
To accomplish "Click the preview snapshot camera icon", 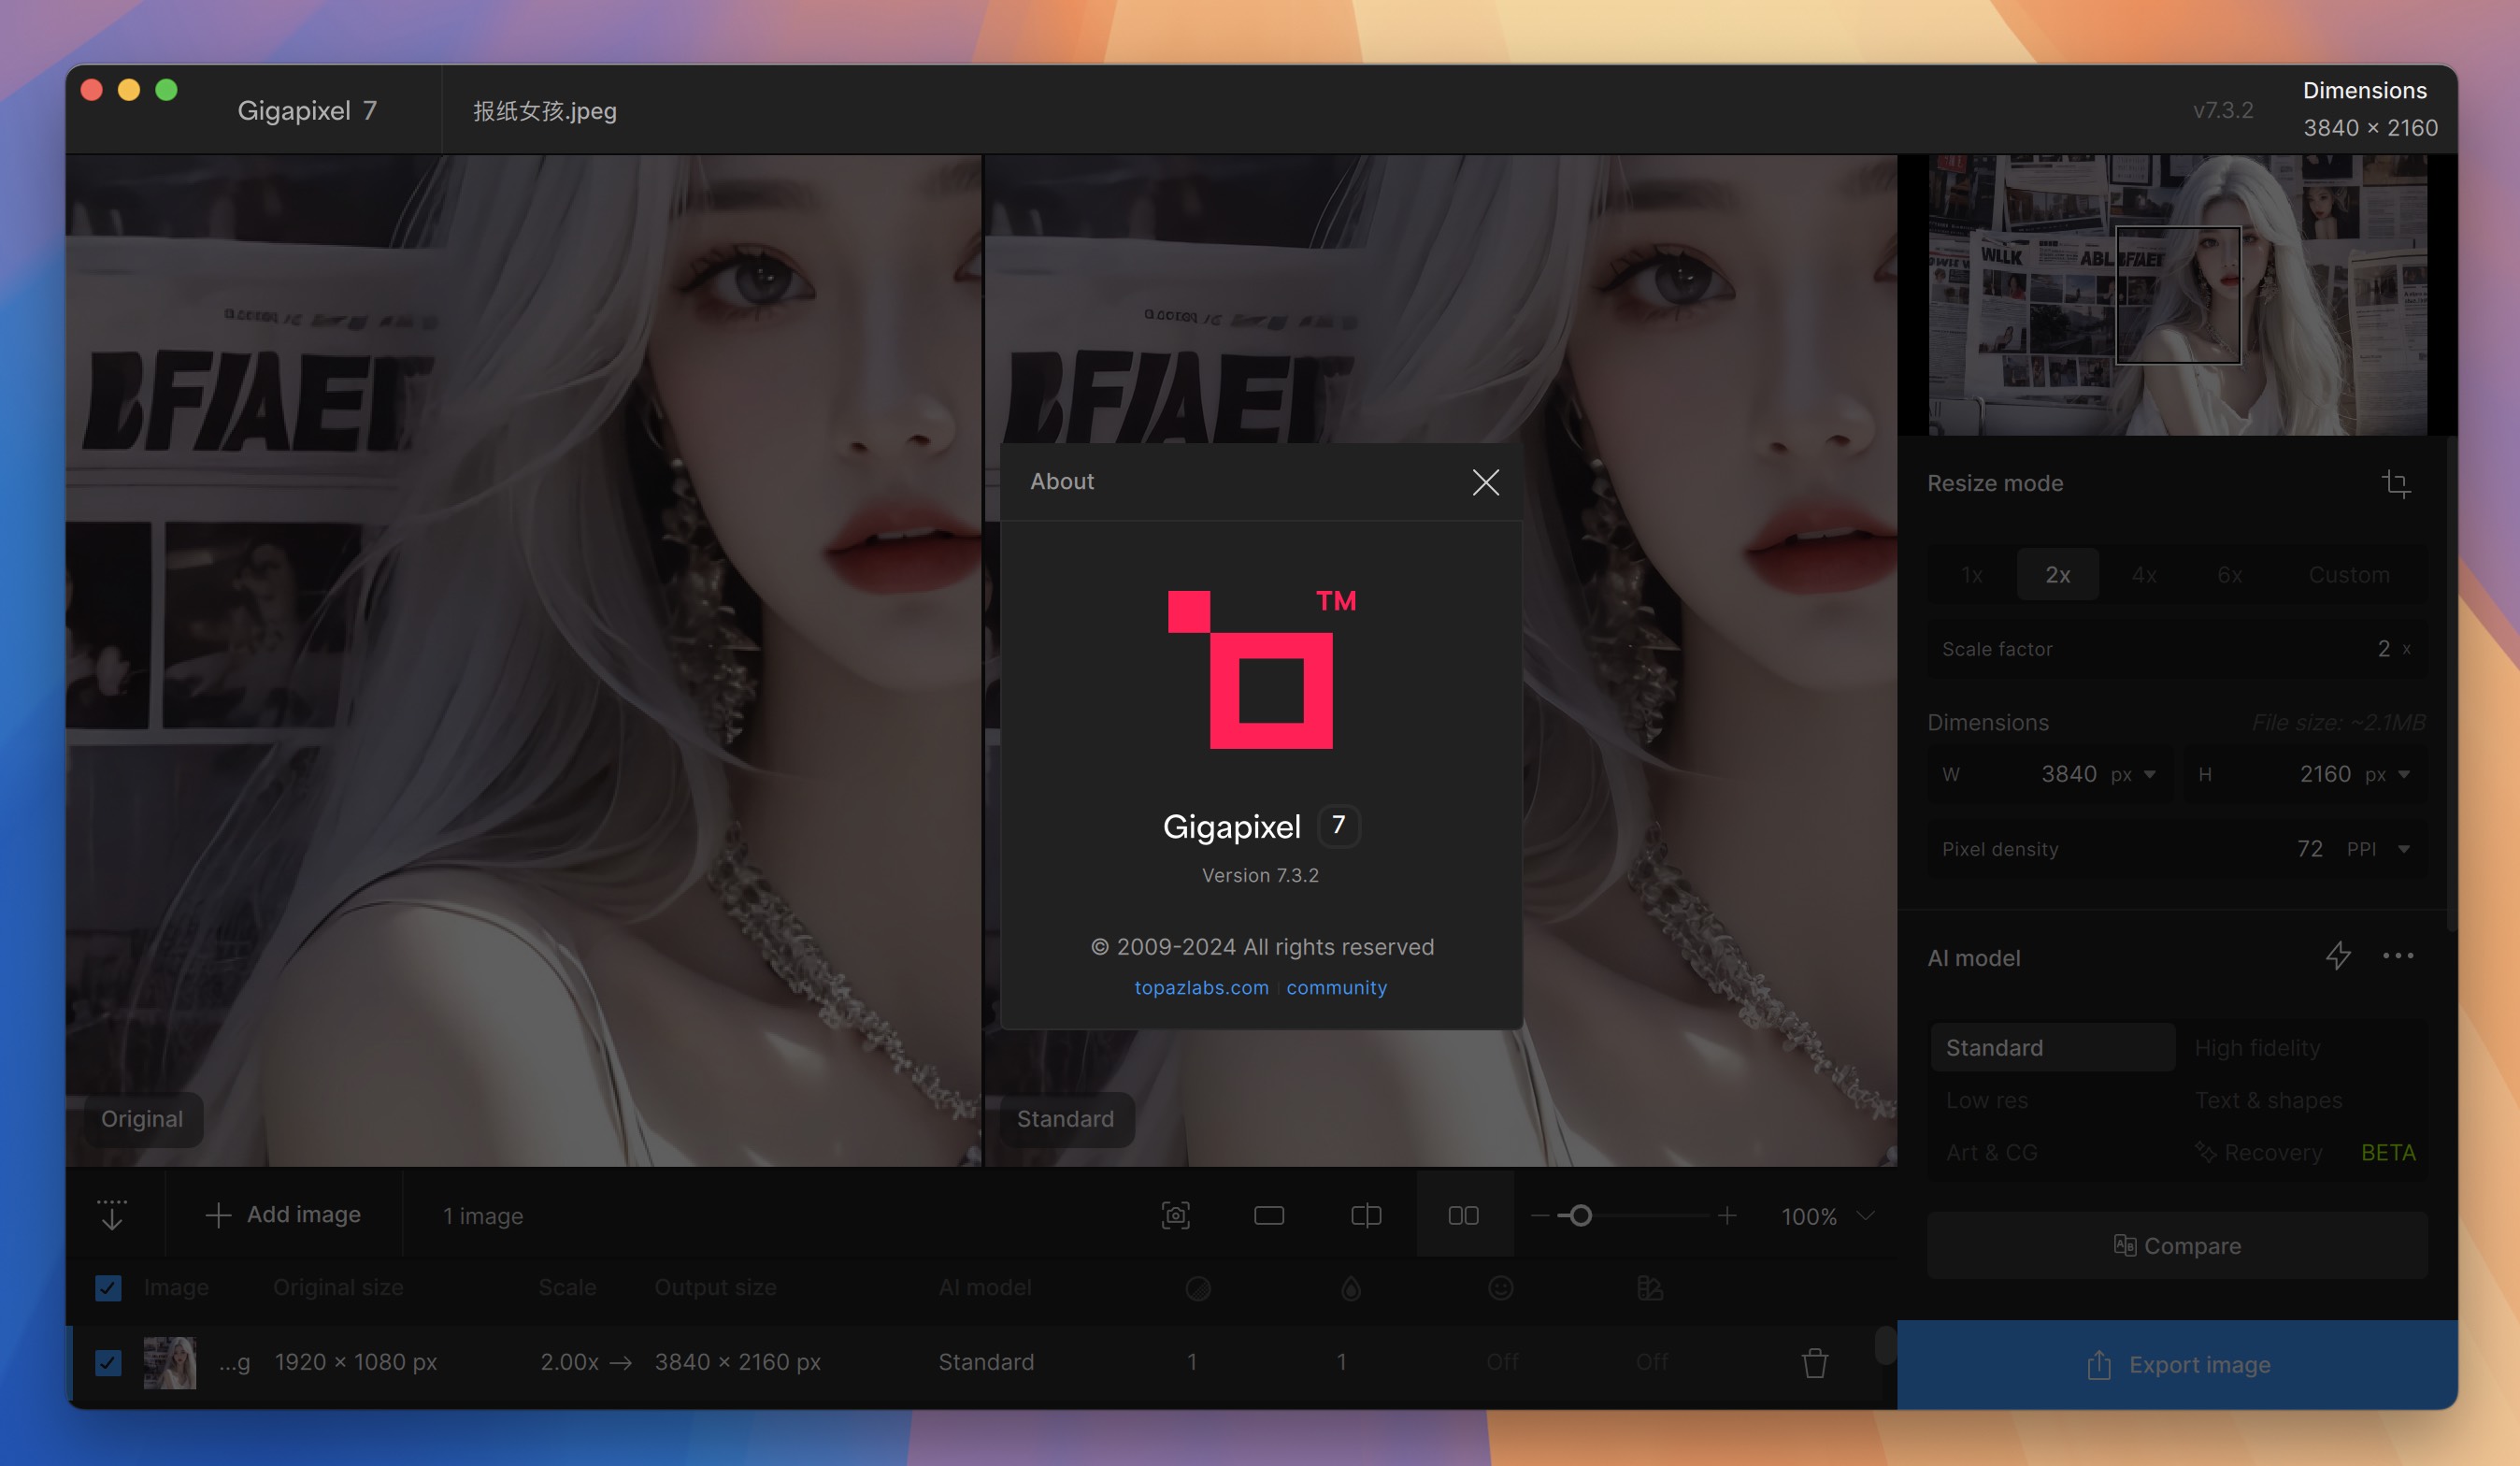I will click(1175, 1215).
